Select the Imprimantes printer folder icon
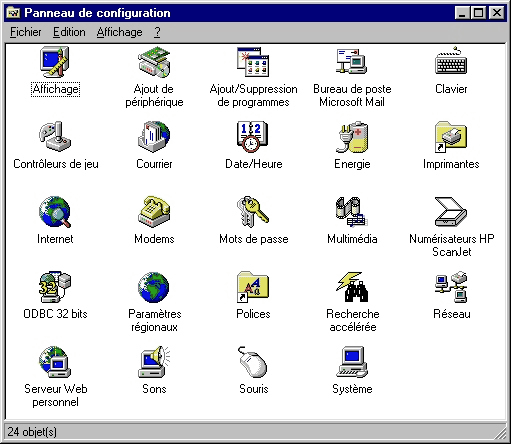The width and height of the screenshot is (511, 444). 451,137
